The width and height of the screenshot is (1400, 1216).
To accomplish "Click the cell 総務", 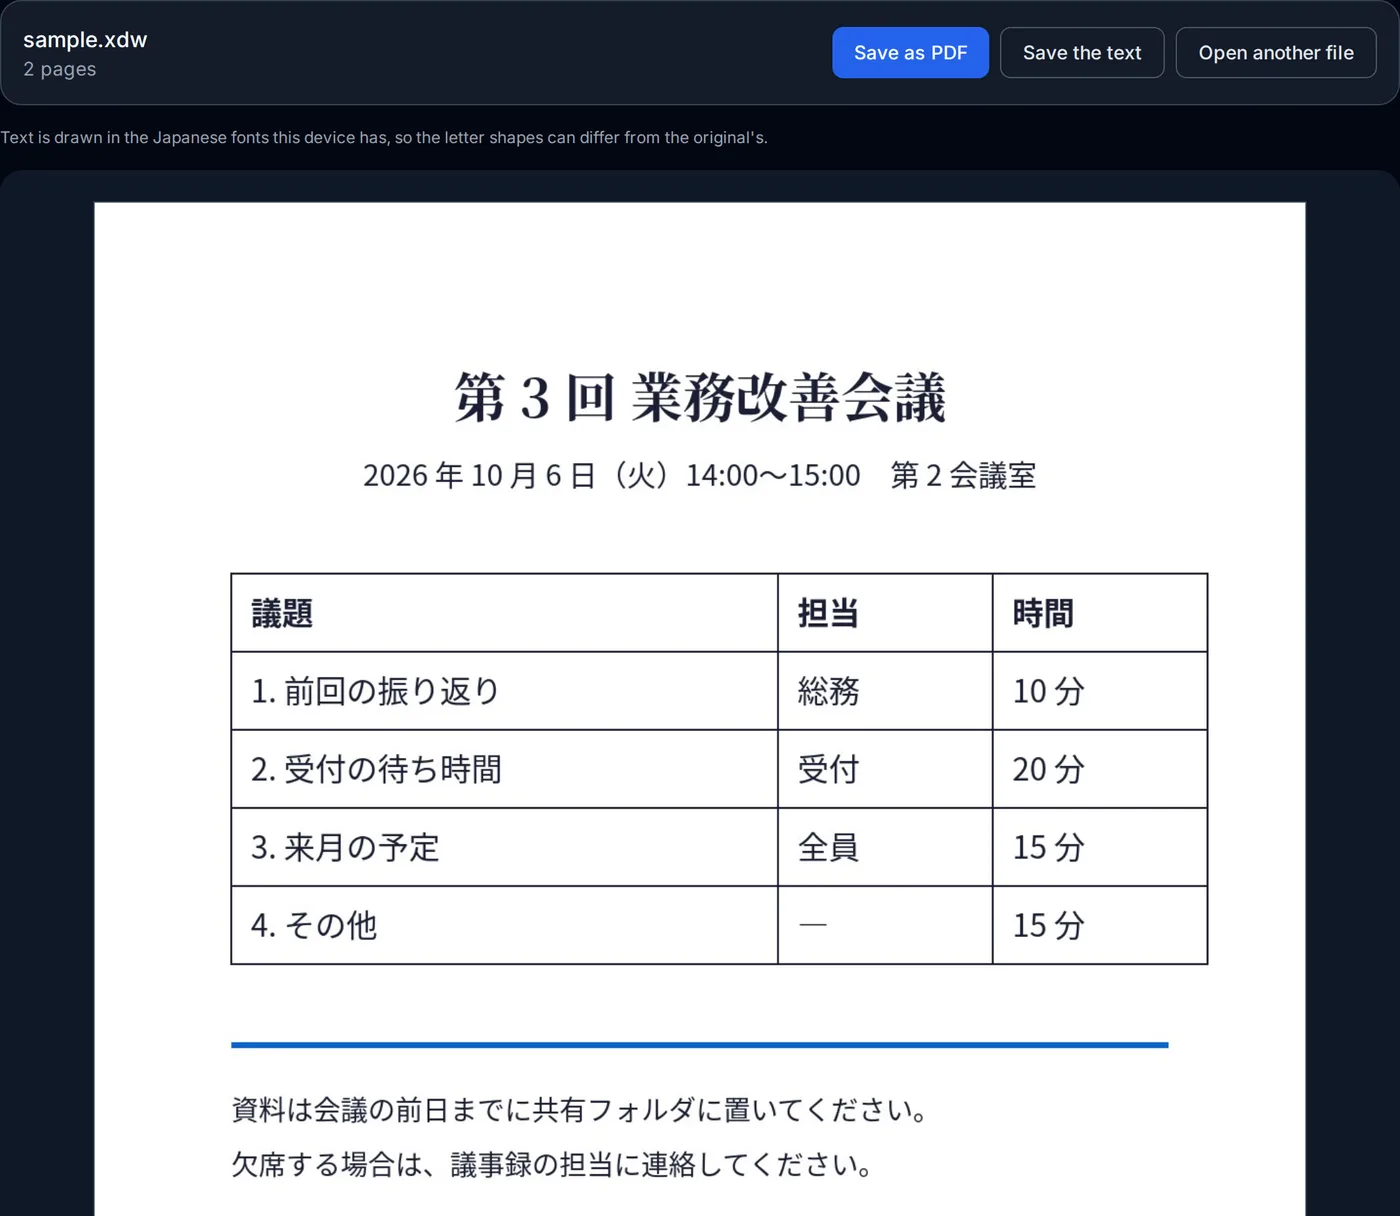I will (885, 691).
